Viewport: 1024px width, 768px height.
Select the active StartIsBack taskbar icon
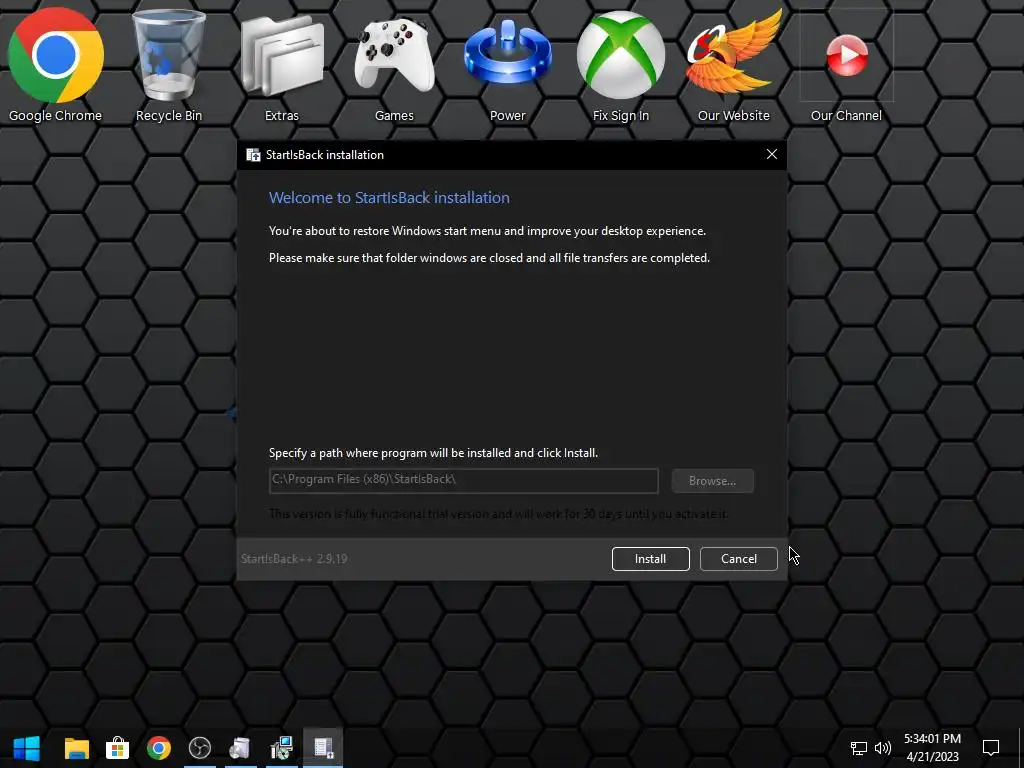click(323, 748)
